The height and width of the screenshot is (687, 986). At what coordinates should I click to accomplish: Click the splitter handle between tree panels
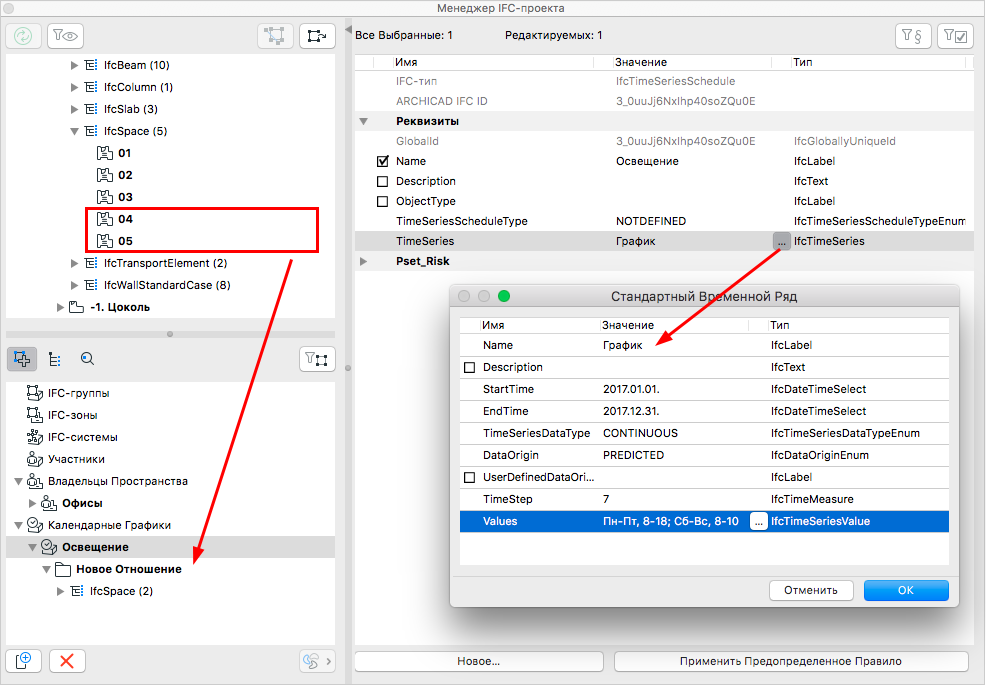(170, 334)
